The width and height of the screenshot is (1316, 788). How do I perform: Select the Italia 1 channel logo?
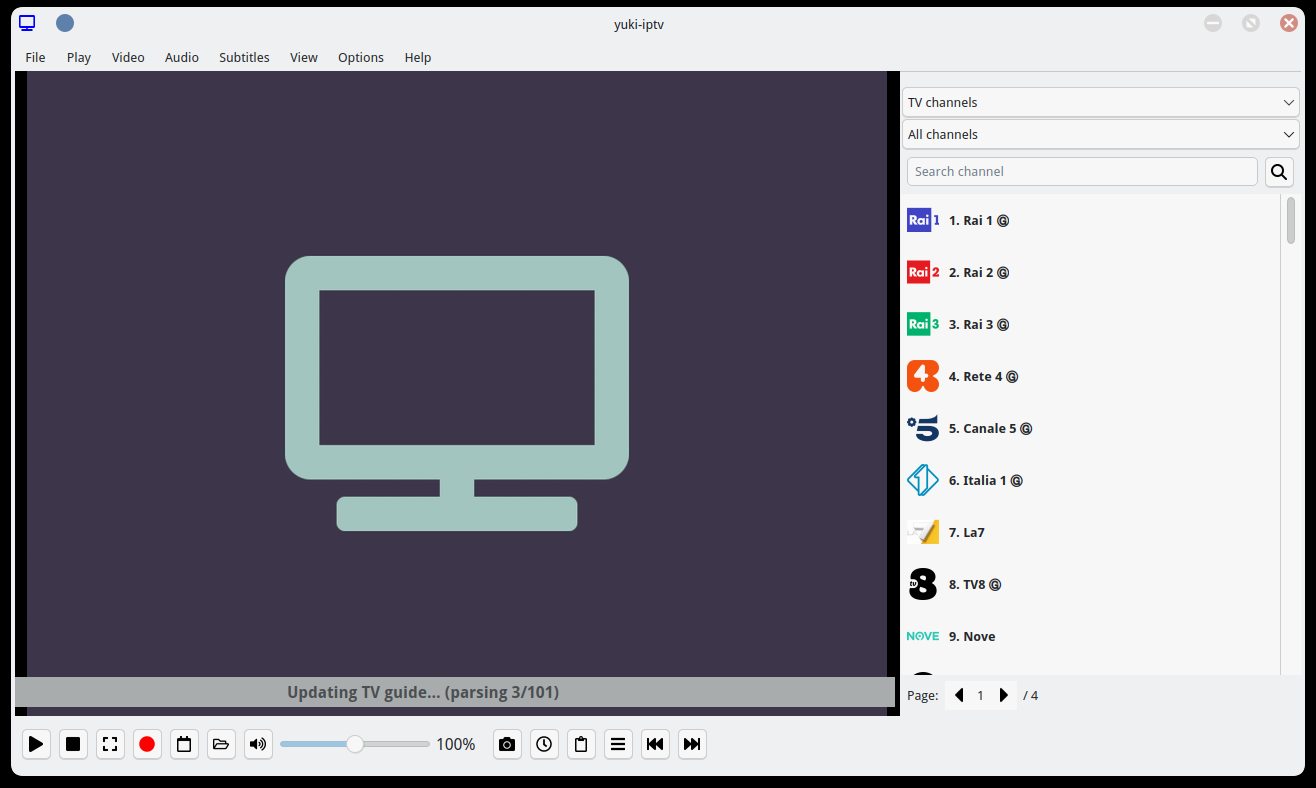coord(923,480)
